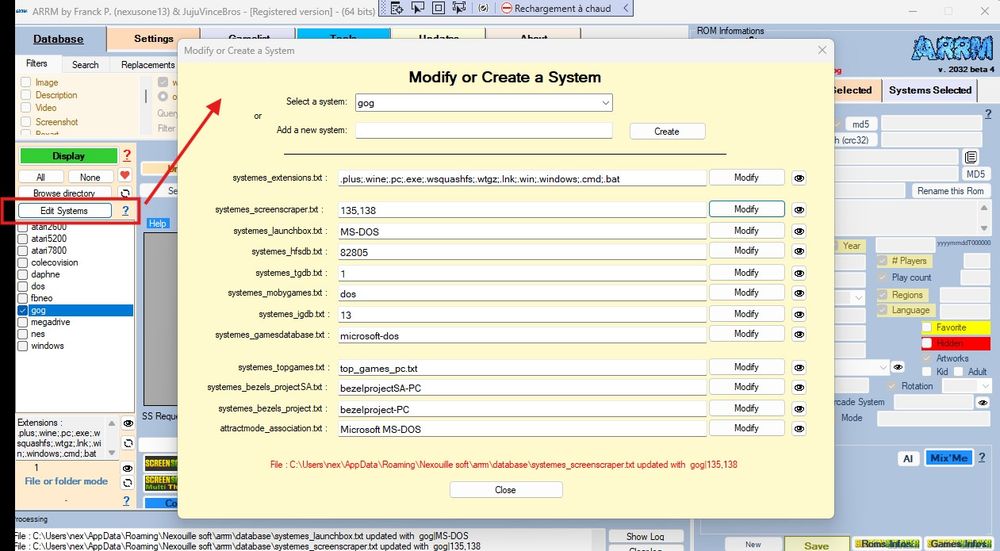Click the green Display button

point(68,156)
